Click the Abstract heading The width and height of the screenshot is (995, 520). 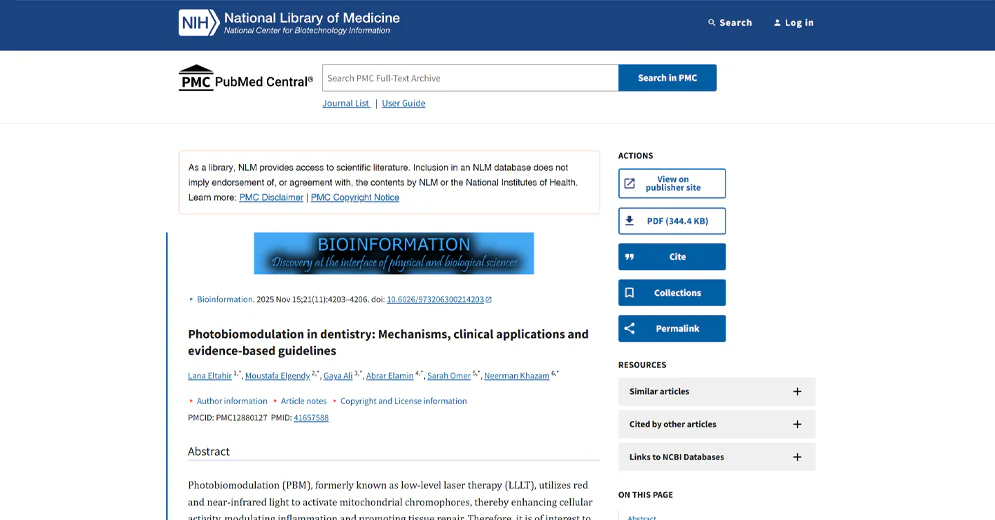209,451
